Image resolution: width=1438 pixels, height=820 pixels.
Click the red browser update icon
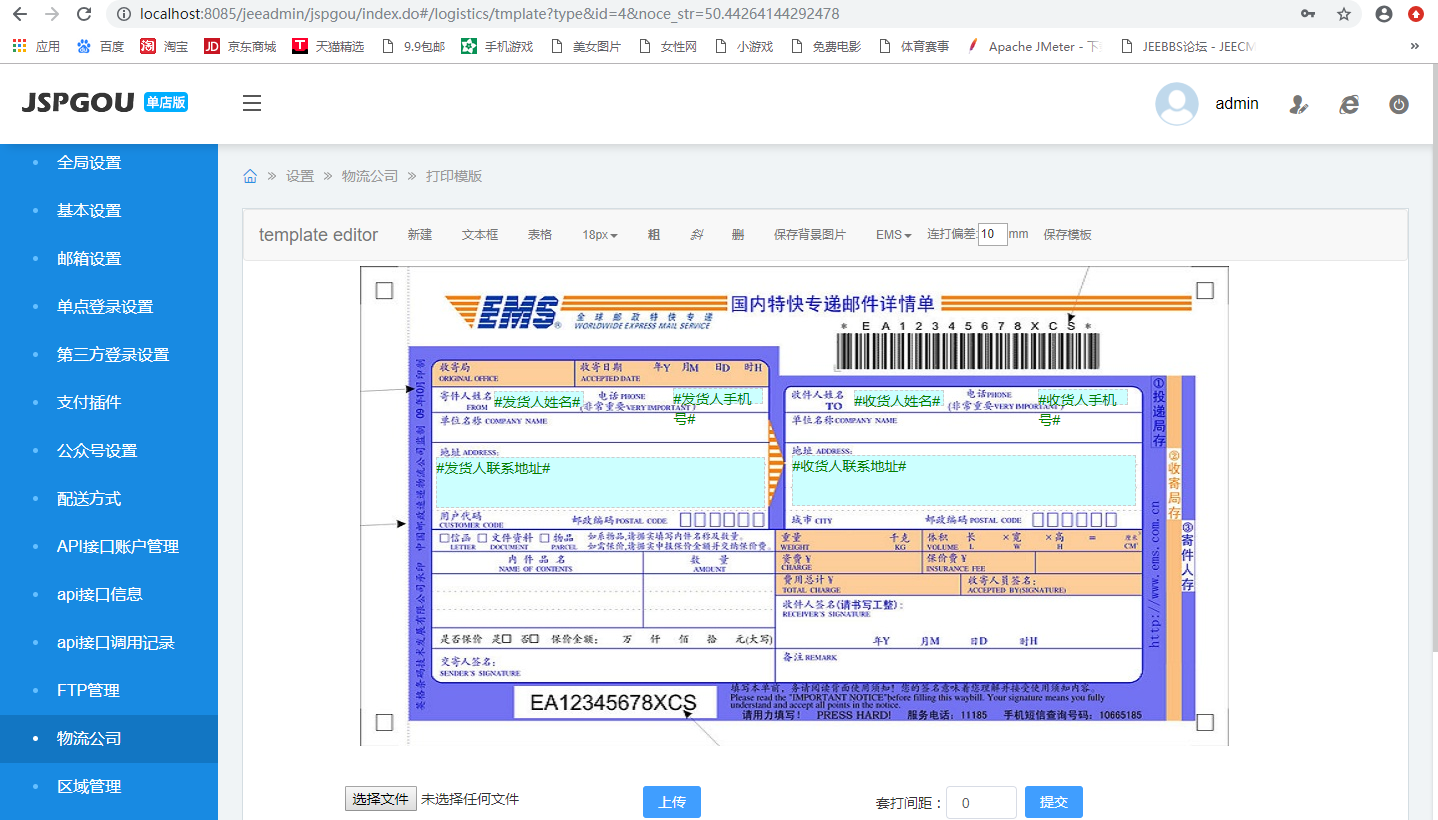tap(1416, 14)
